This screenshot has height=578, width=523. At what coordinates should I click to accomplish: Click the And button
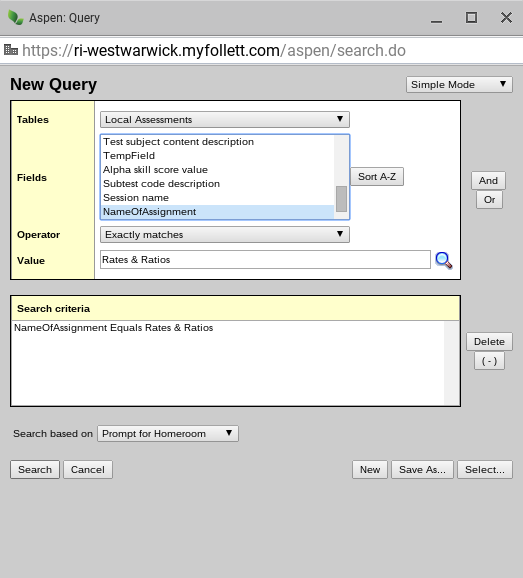488,181
